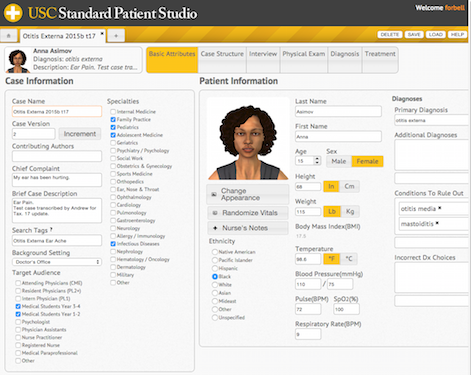Uncheck the Pediatrics specialty
471x375 pixels.
click(x=113, y=127)
